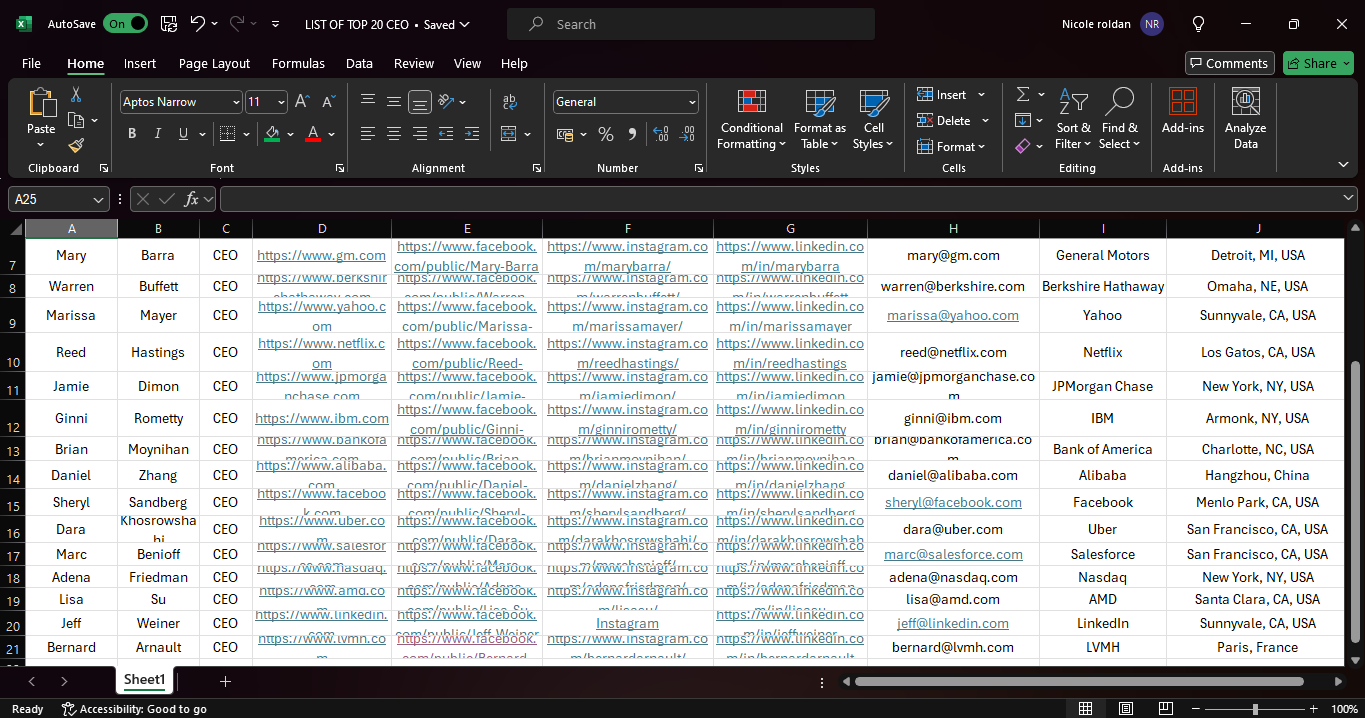
Task: Click the Add-ins ribbon icon
Action: 1182,110
